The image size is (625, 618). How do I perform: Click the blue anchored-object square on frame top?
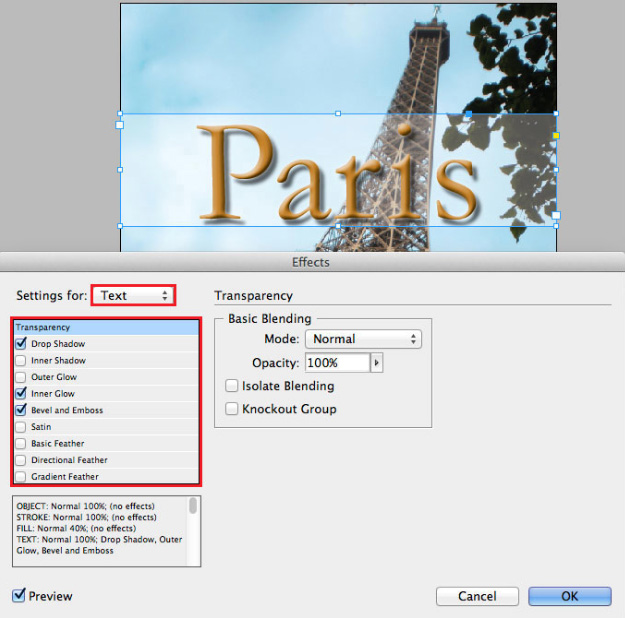tap(469, 114)
